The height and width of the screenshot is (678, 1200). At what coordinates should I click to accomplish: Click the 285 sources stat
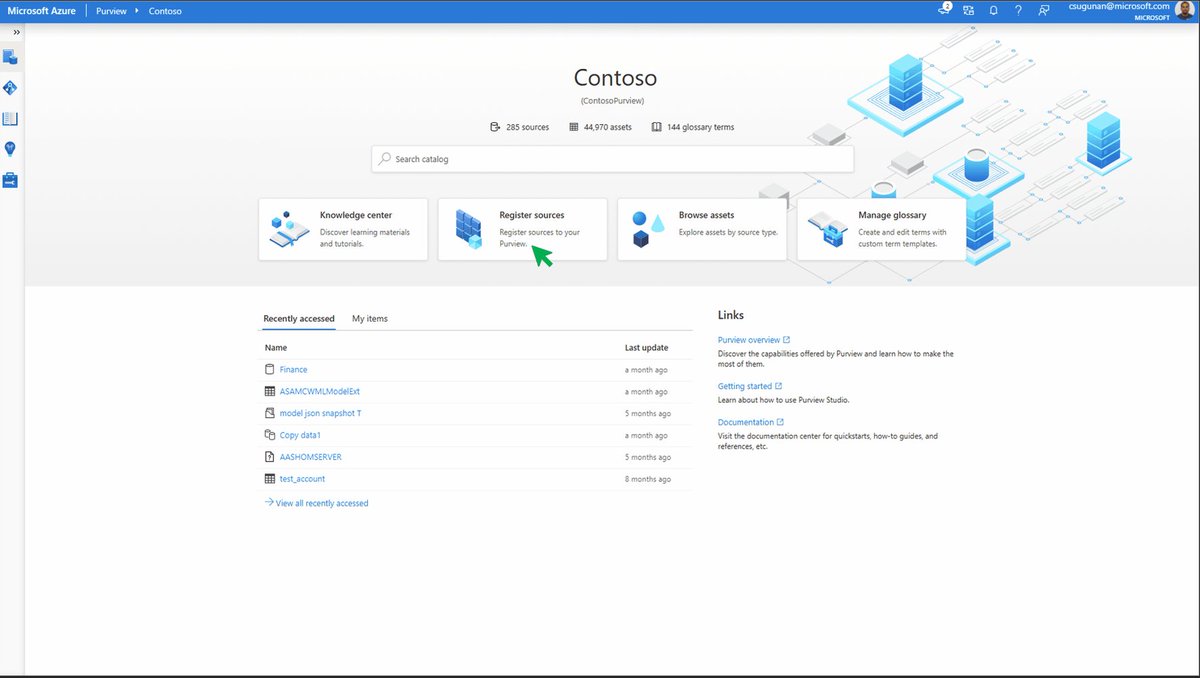[519, 127]
